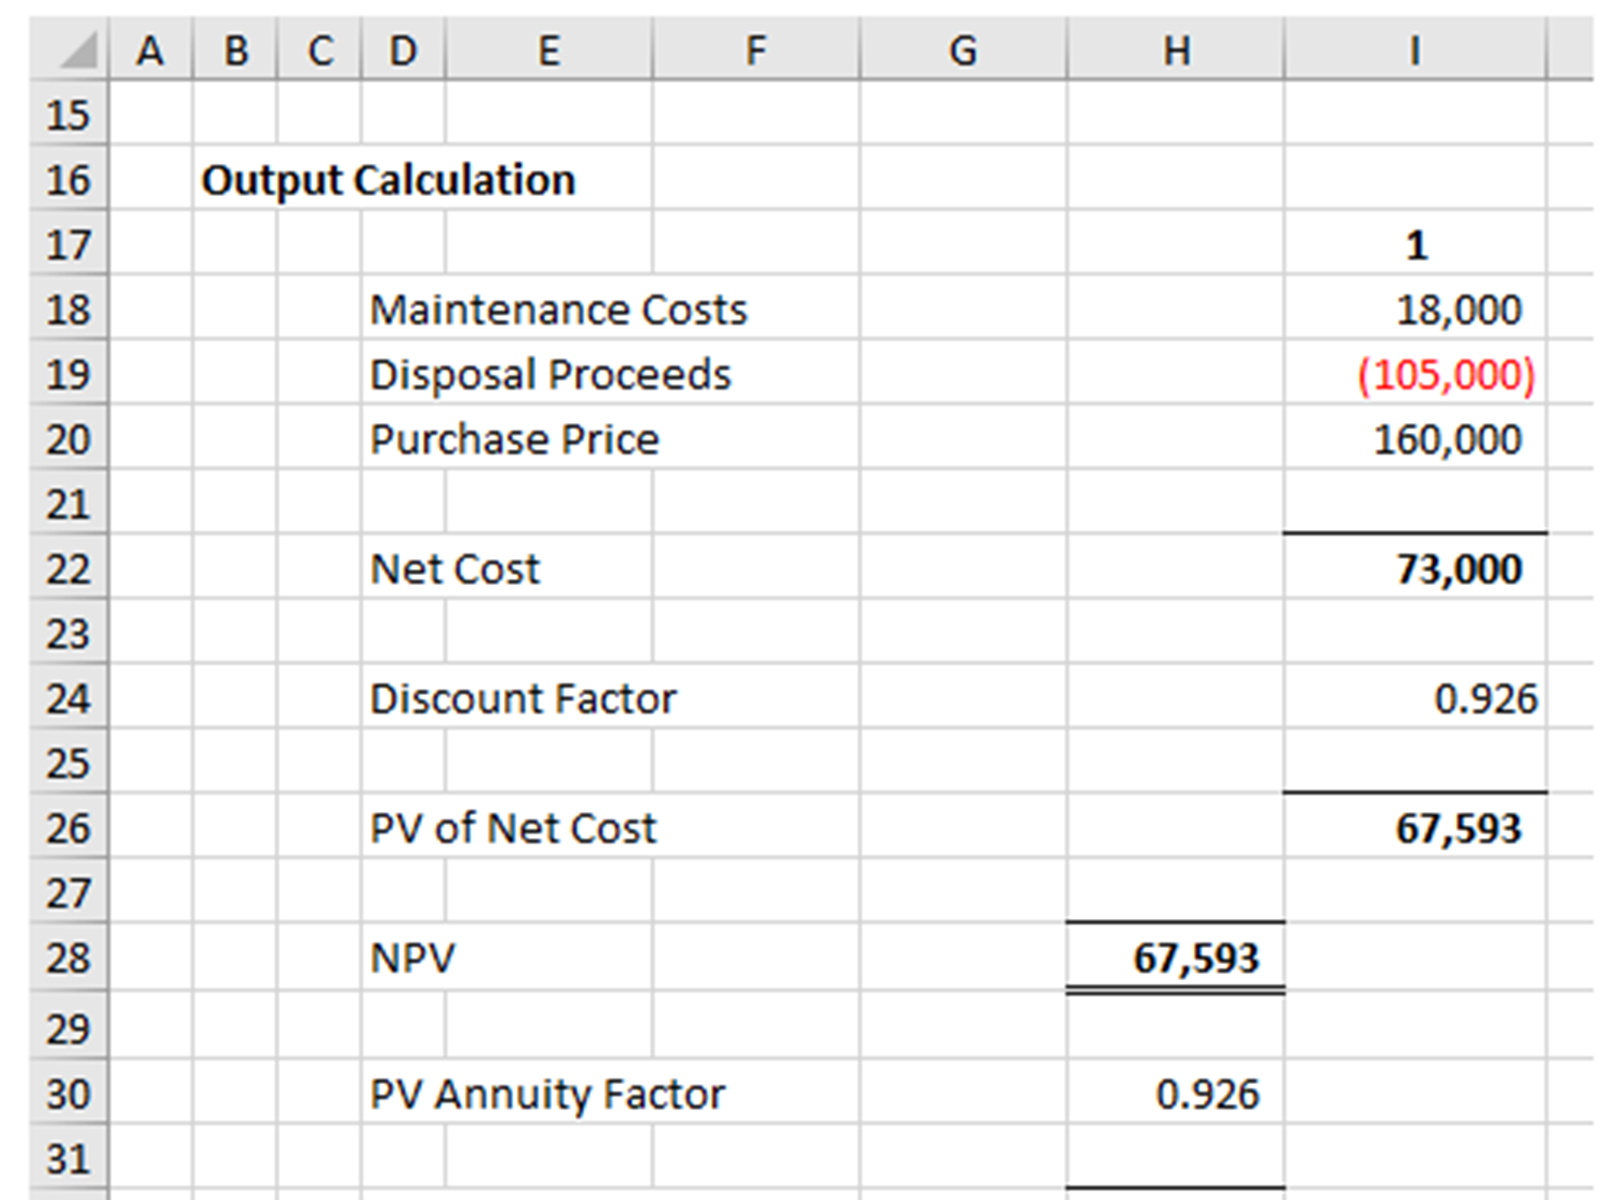Viewport: 1600px width, 1200px height.
Task: Select column I header
Action: click(1414, 50)
